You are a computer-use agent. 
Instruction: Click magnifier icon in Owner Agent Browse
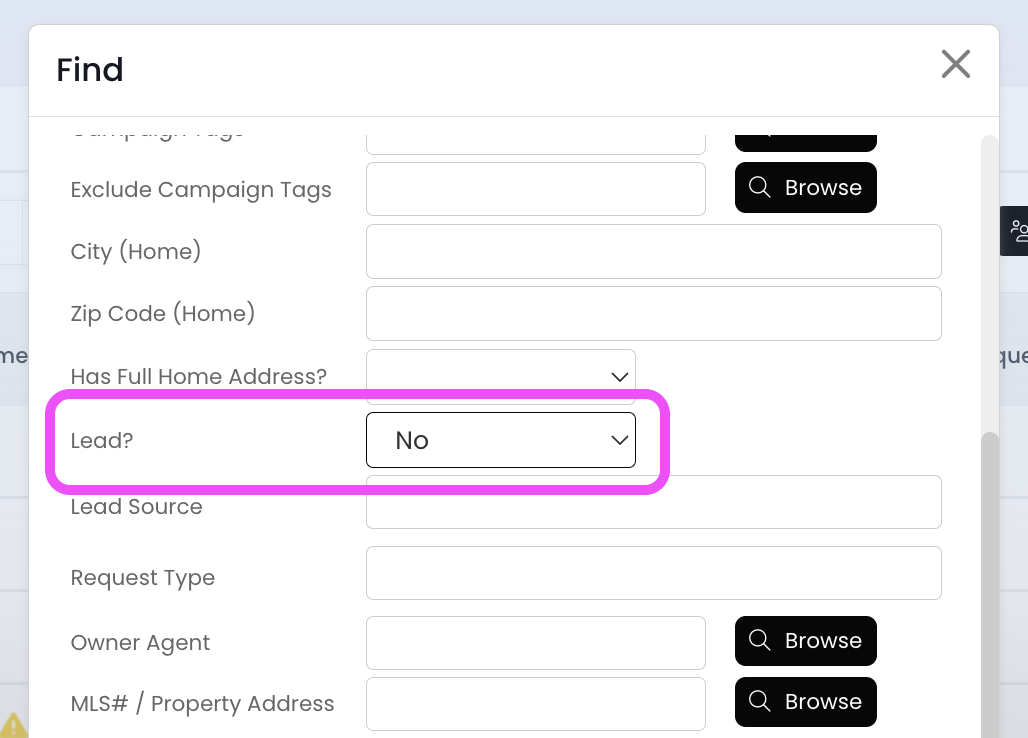pyautogui.click(x=760, y=641)
